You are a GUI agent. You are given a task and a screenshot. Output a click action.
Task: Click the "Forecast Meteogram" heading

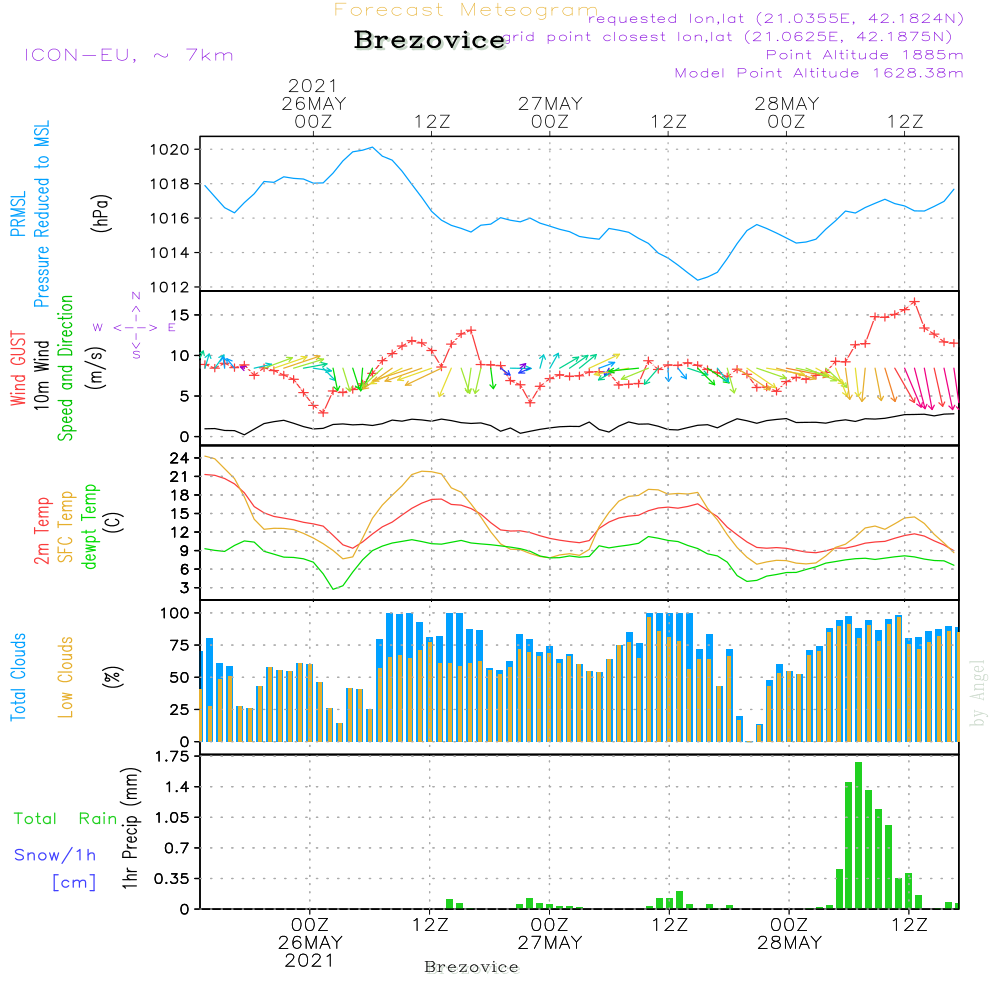(466, 10)
